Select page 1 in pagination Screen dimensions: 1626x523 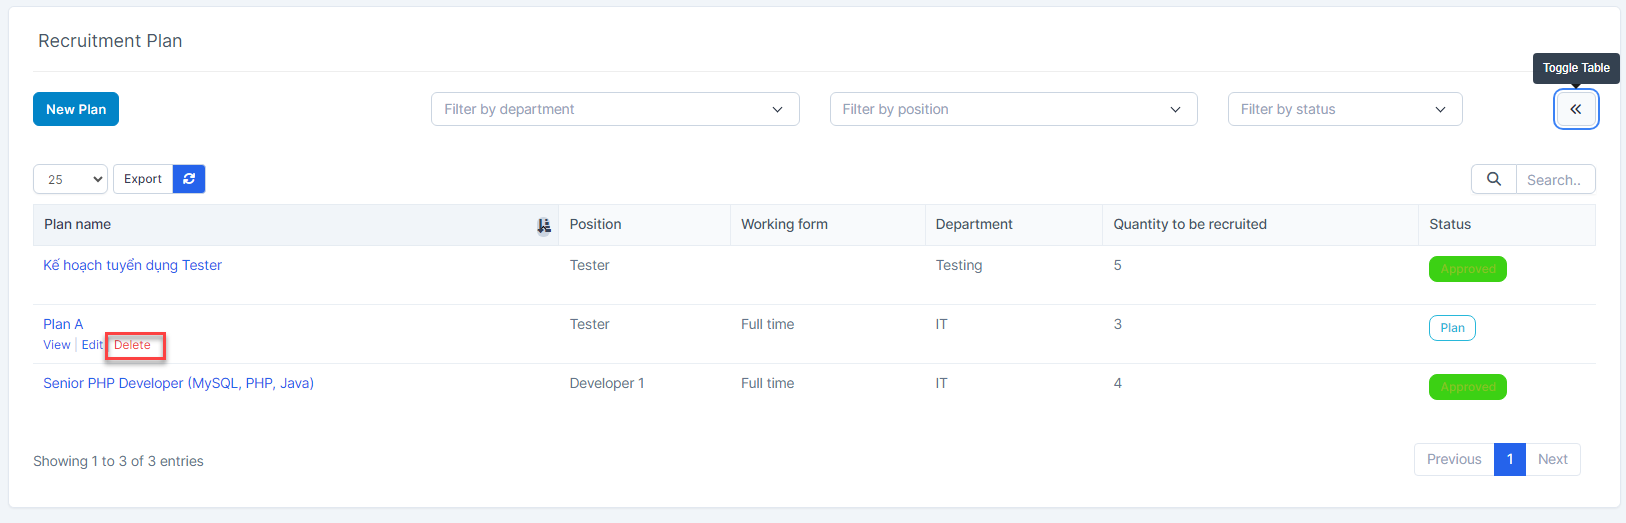point(1509,459)
